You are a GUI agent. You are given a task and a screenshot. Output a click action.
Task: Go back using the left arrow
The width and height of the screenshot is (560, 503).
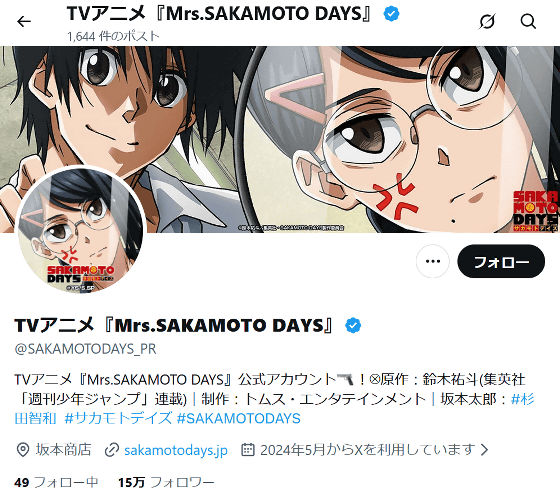(x=24, y=22)
